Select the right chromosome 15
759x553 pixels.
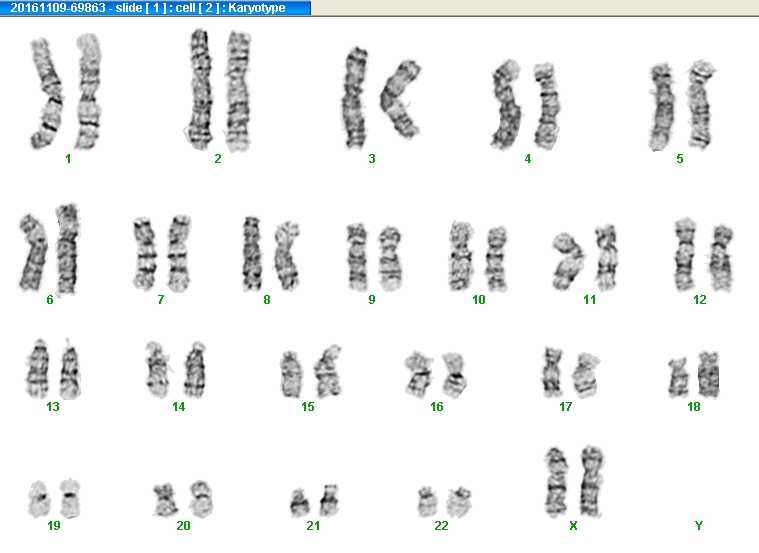pos(328,371)
